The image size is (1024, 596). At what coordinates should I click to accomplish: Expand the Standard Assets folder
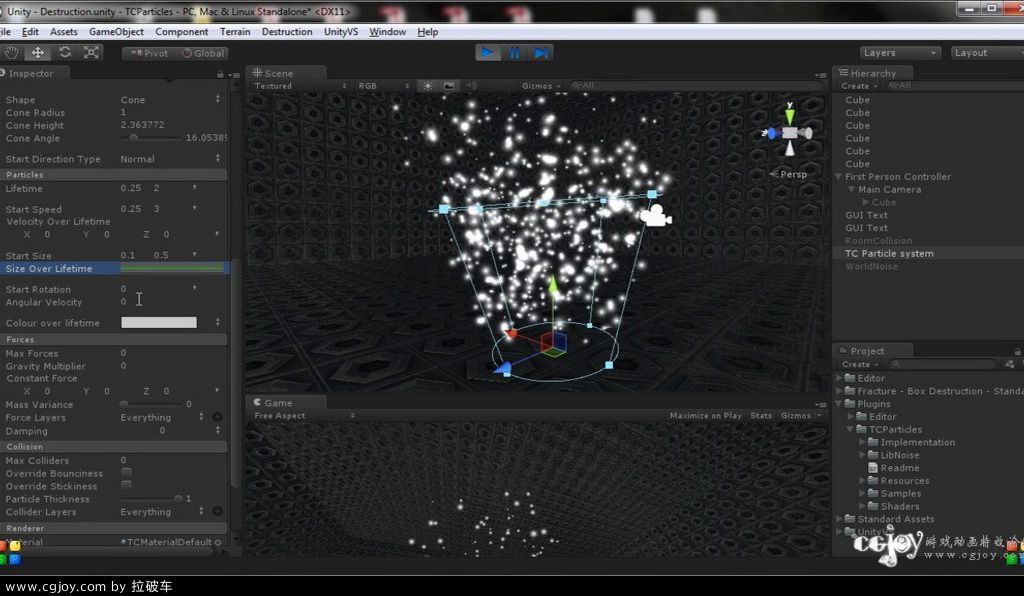coord(839,519)
